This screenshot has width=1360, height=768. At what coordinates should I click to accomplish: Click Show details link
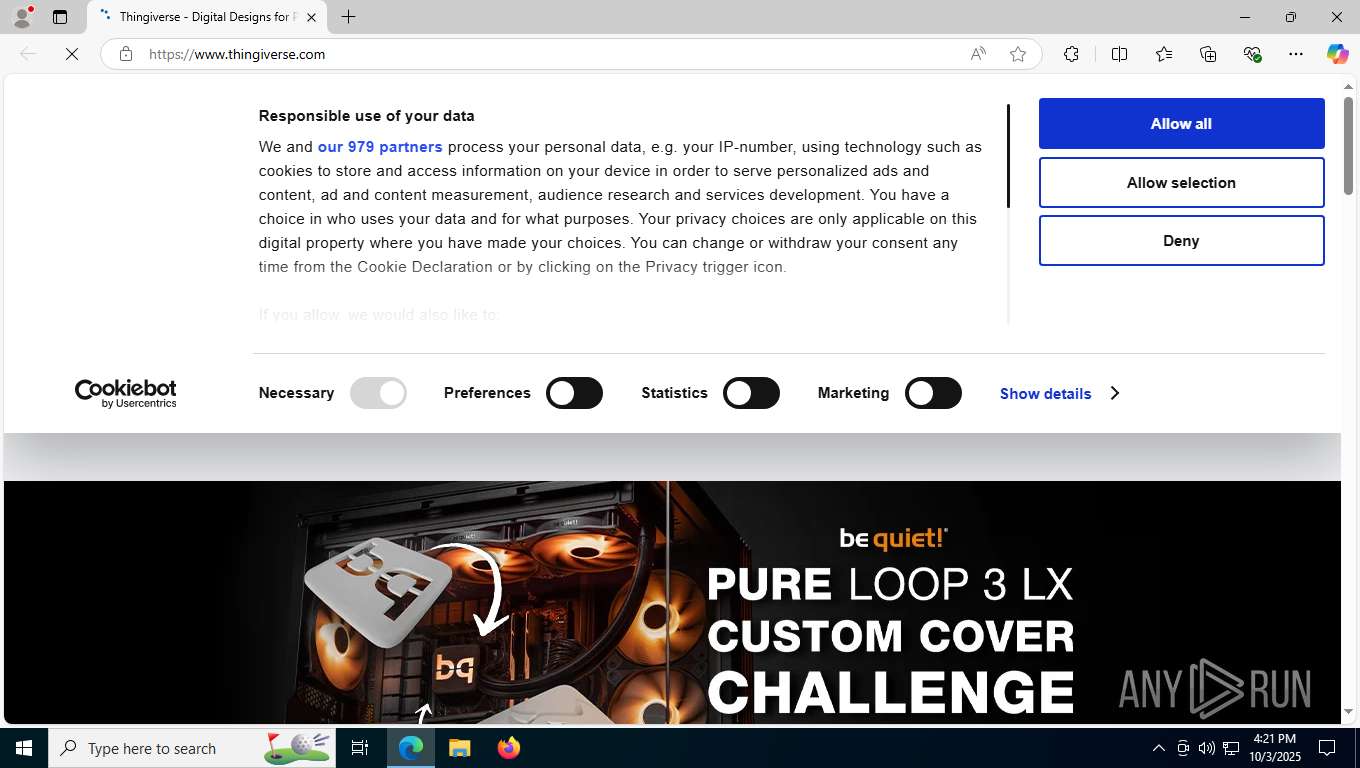(x=1045, y=393)
